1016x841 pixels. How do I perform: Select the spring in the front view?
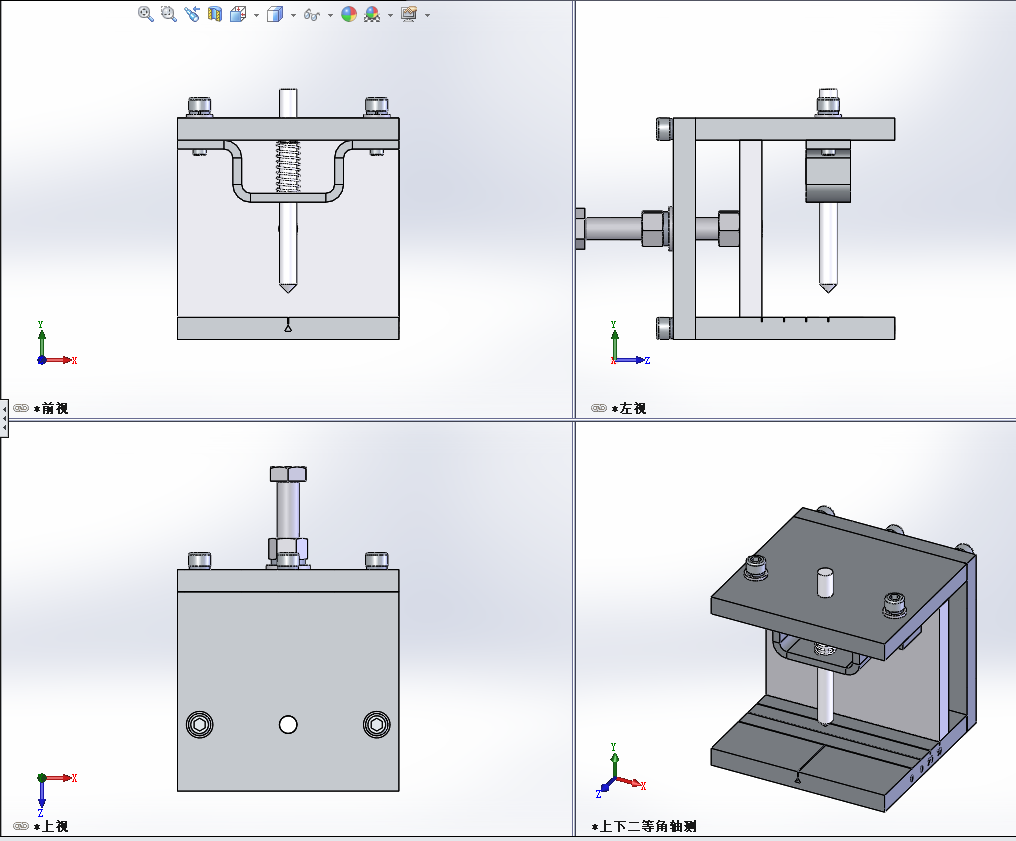288,167
